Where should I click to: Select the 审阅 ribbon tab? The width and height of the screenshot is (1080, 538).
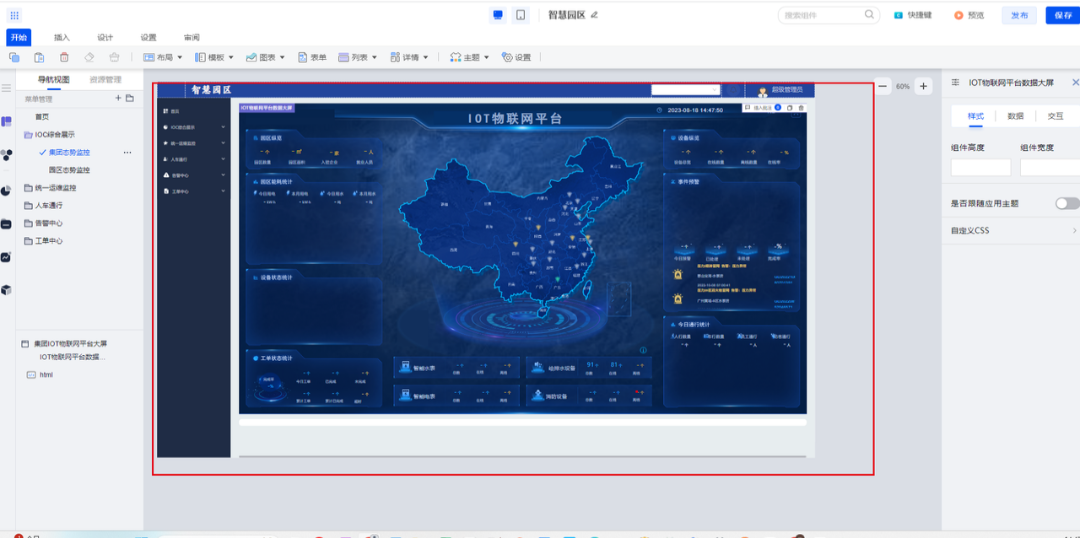[191, 37]
